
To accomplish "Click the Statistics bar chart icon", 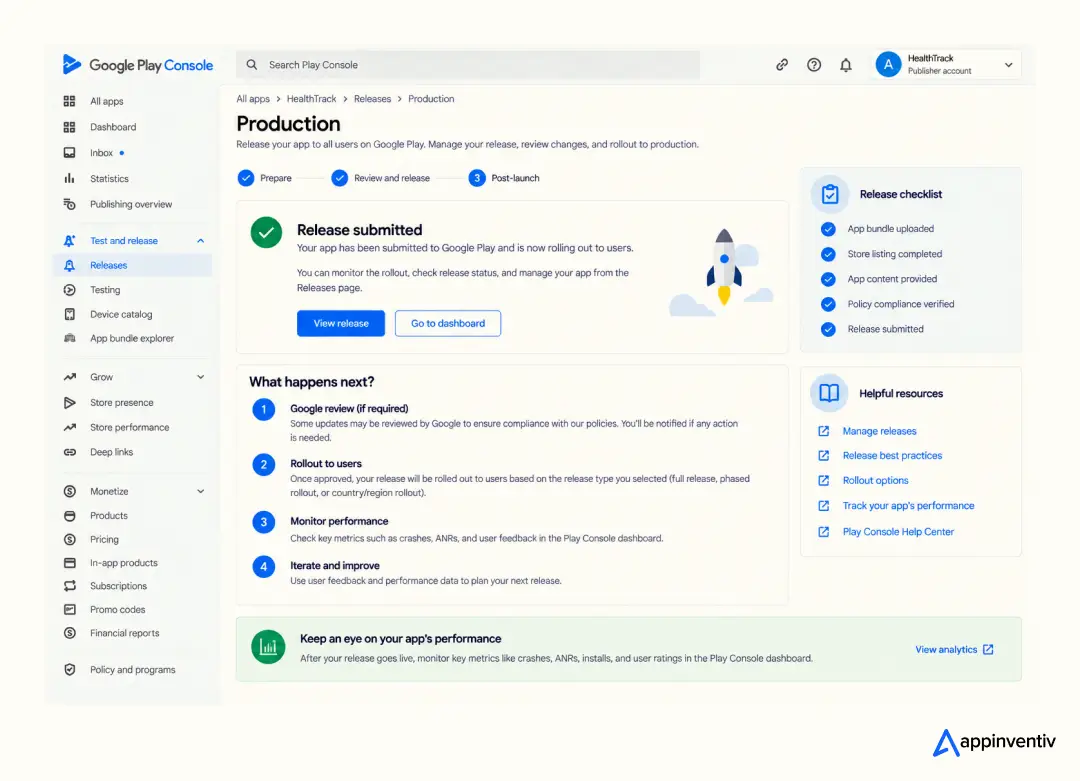I will [70, 178].
